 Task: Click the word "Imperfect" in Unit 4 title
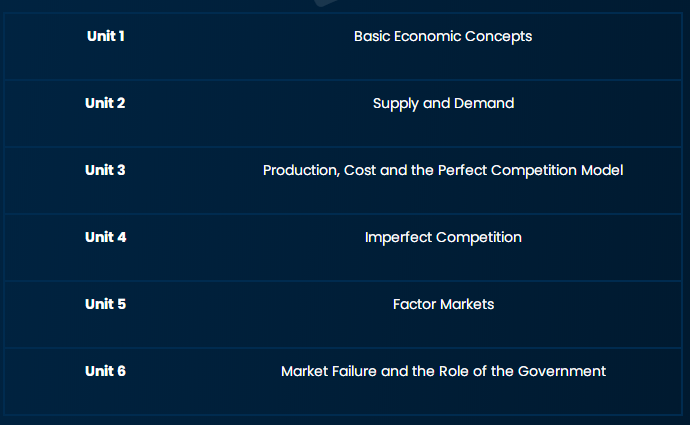coord(399,238)
